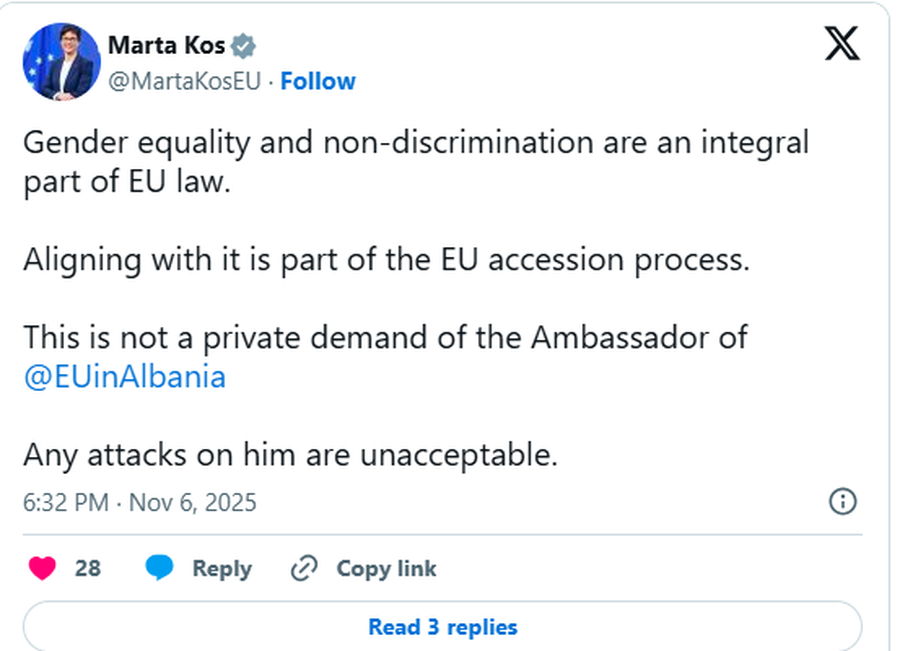Follow @MartaKosEU via the Follow link
900x651 pixels.
click(318, 81)
